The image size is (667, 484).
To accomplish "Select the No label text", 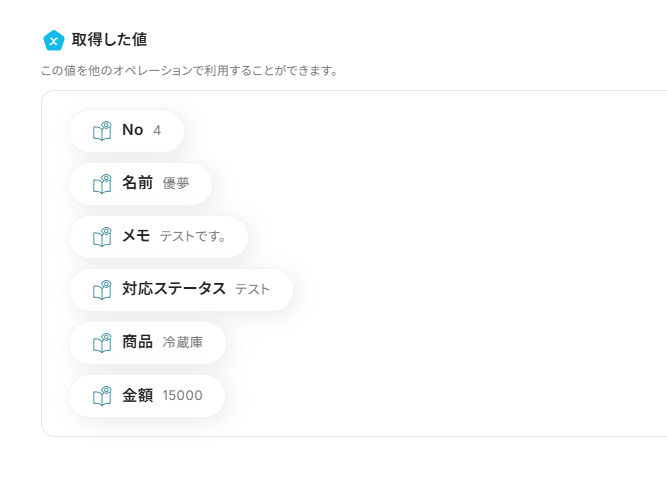I will [x=132, y=130].
